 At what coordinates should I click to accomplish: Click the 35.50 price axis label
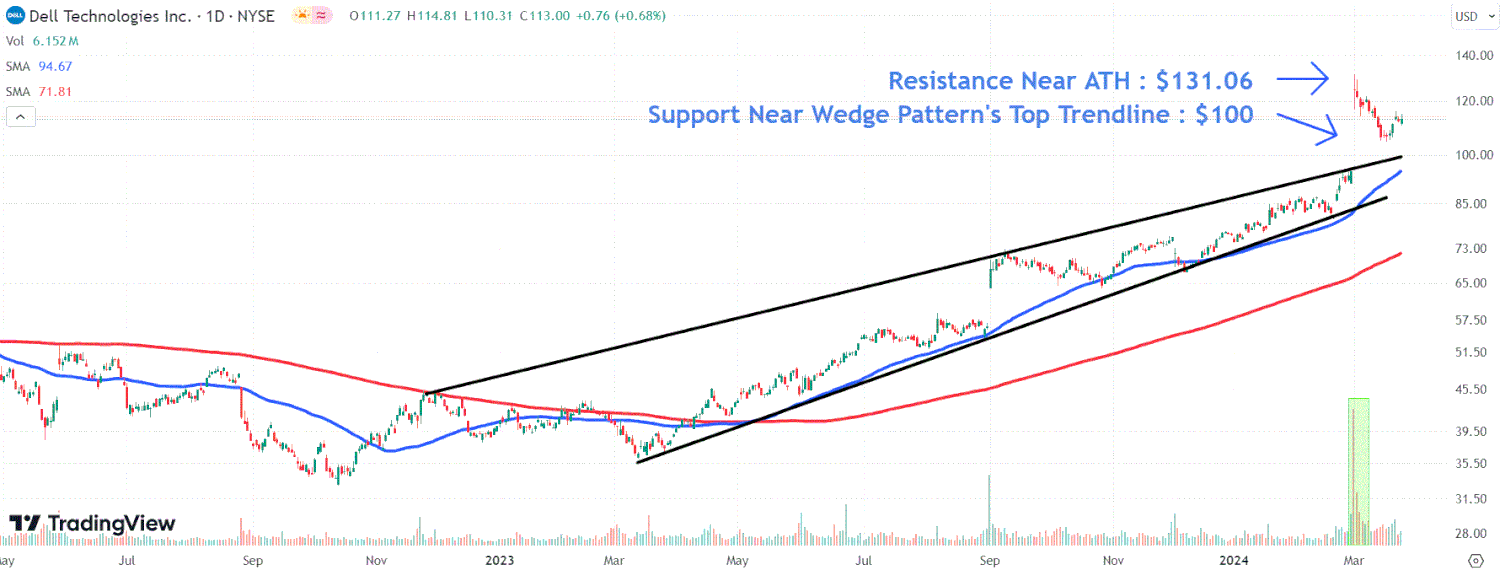1471,464
